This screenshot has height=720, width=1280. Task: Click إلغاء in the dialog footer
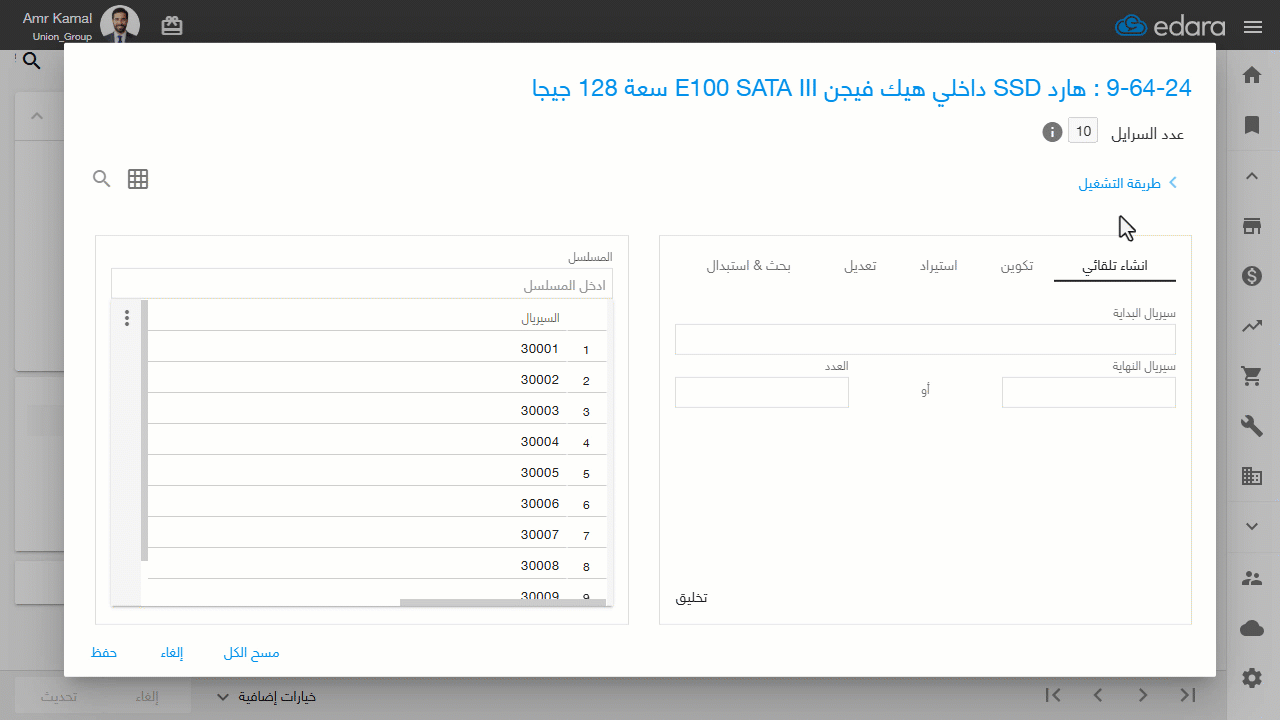(172, 653)
